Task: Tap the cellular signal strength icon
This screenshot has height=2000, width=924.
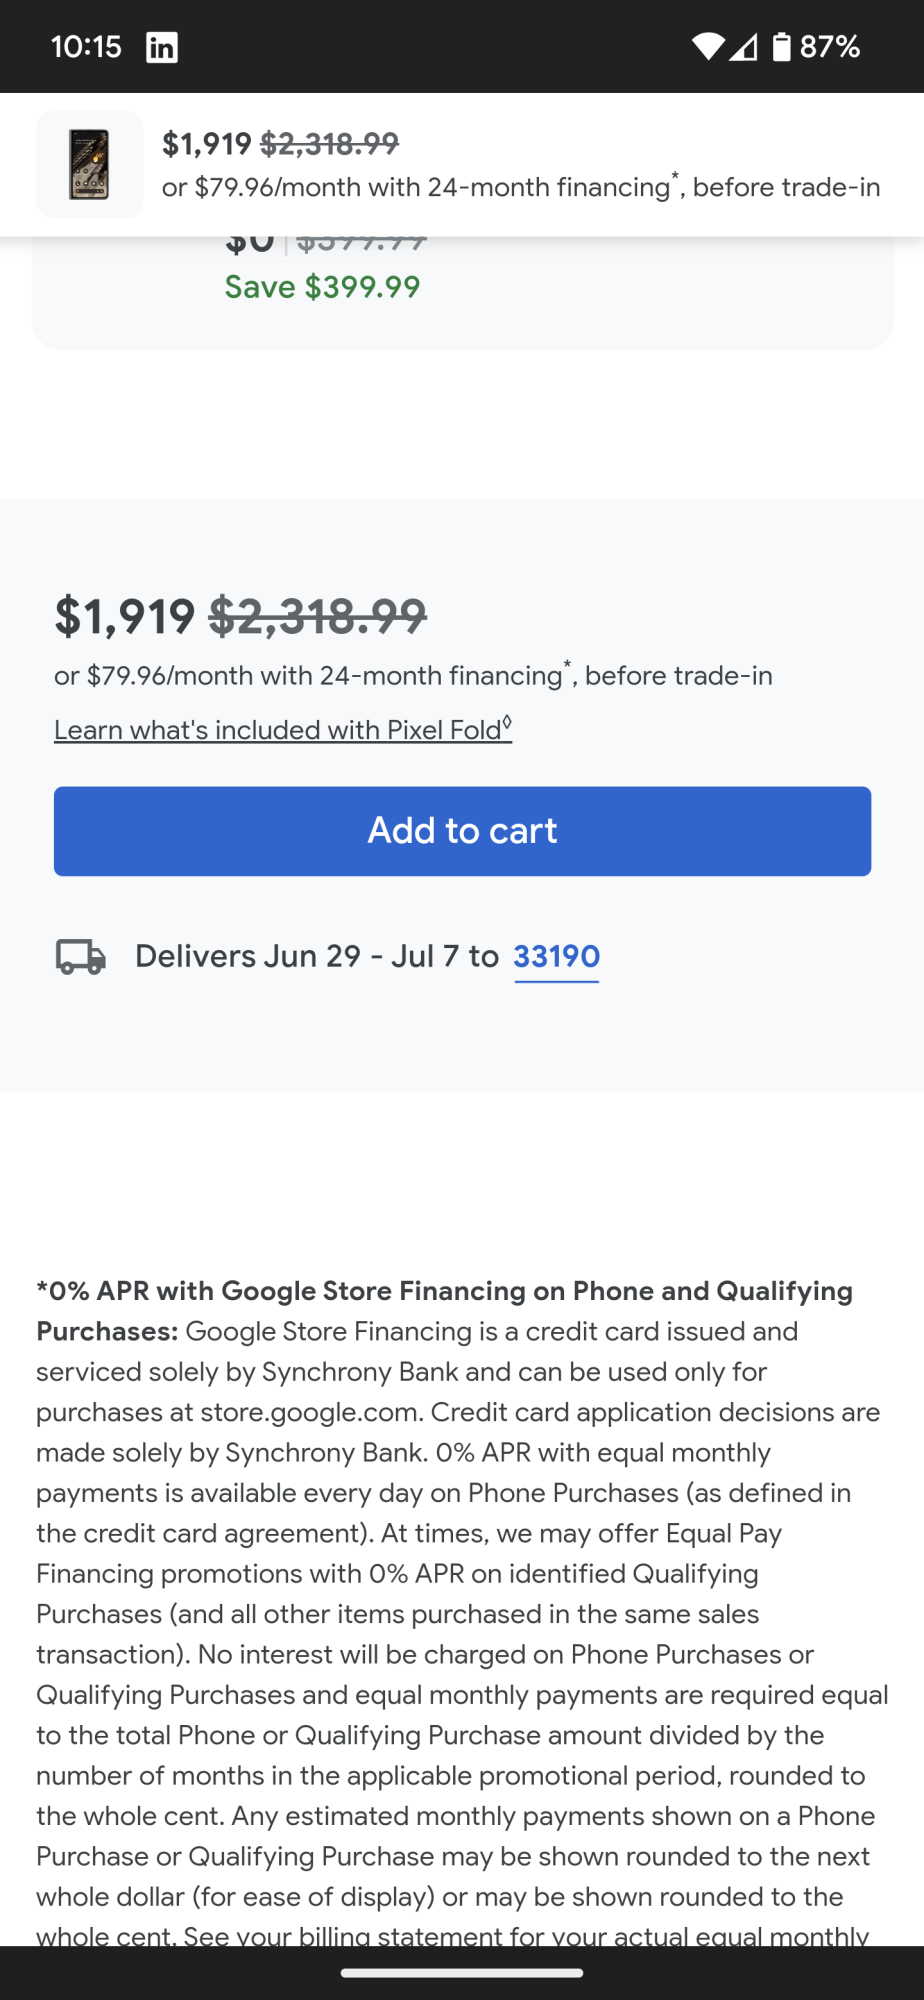Action: pos(743,46)
